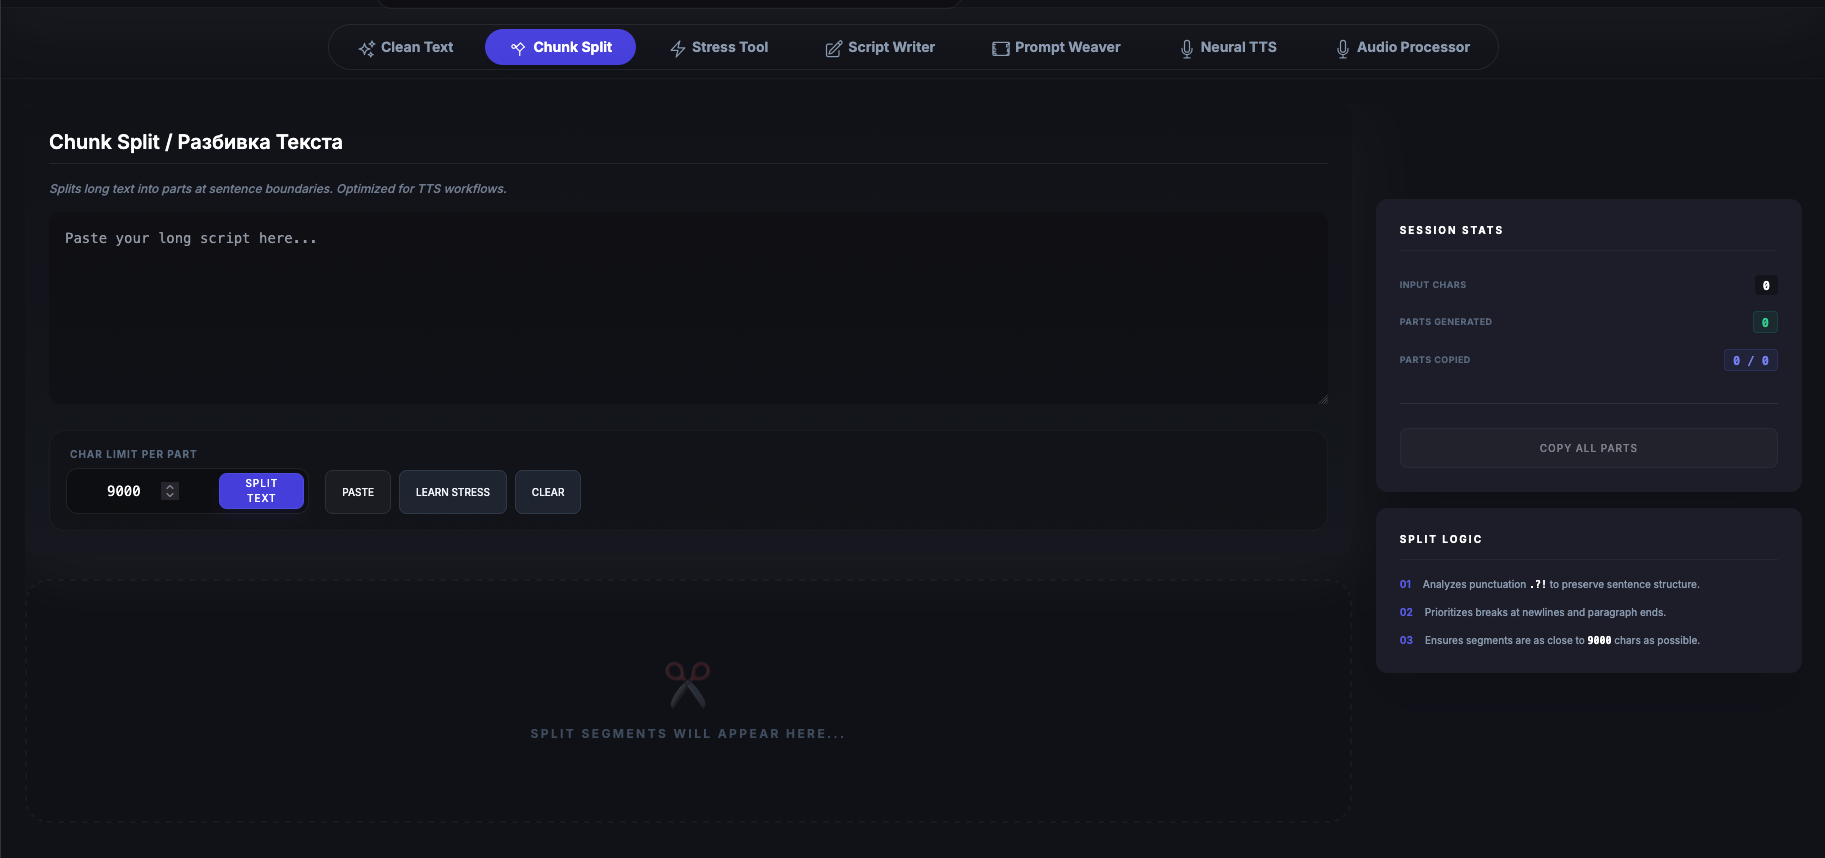Click the rule 'Ensures segments are as close'
Viewport: 1825px width, 858px height.
(1562, 640)
